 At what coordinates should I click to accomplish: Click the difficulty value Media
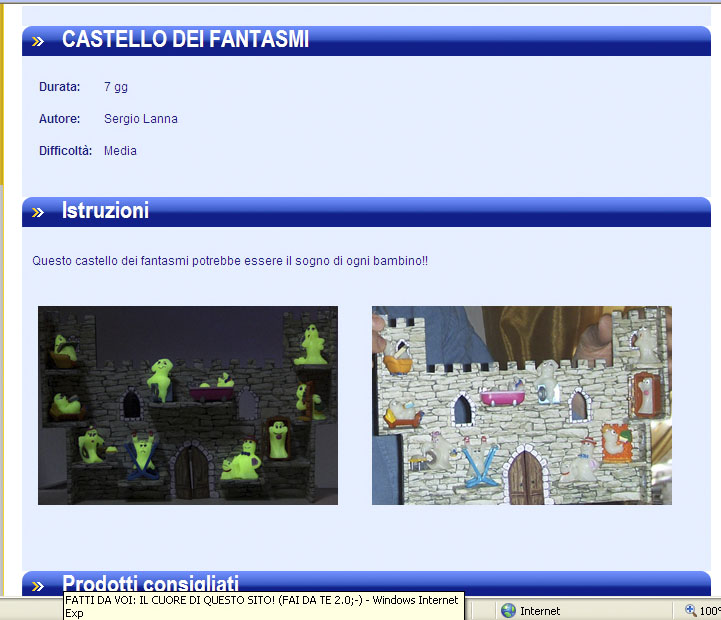[120, 151]
